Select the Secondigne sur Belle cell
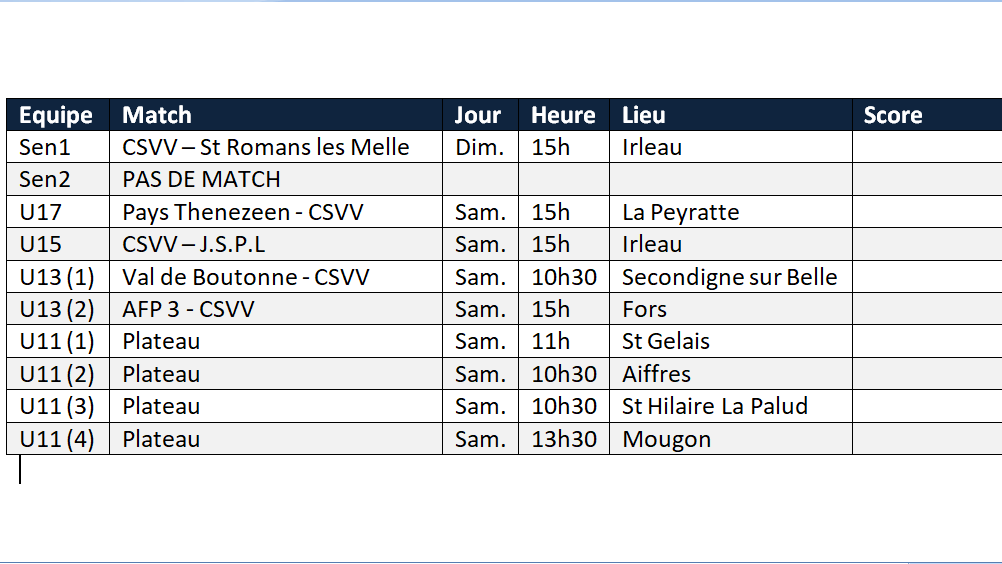This screenshot has height=564, width=1002. 729,277
